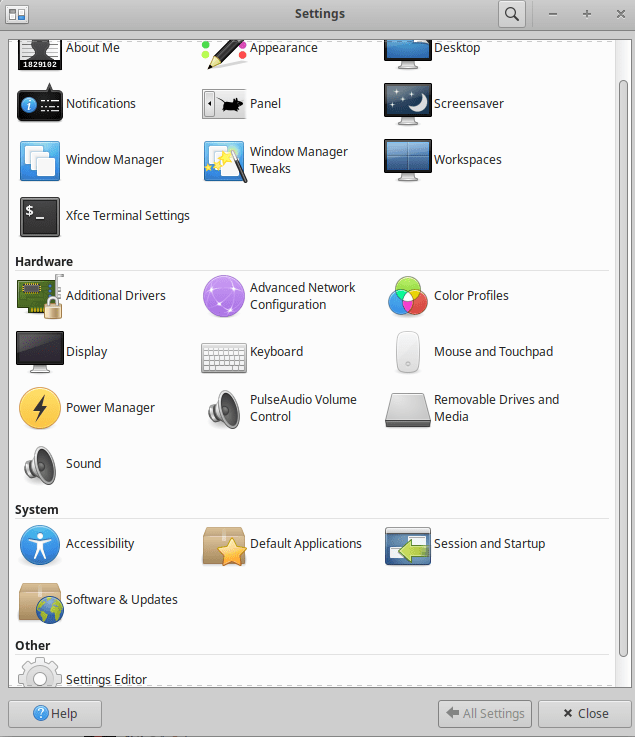This screenshot has height=737, width=635.
Task: Open the Accessibility icon
Action: coord(40,545)
